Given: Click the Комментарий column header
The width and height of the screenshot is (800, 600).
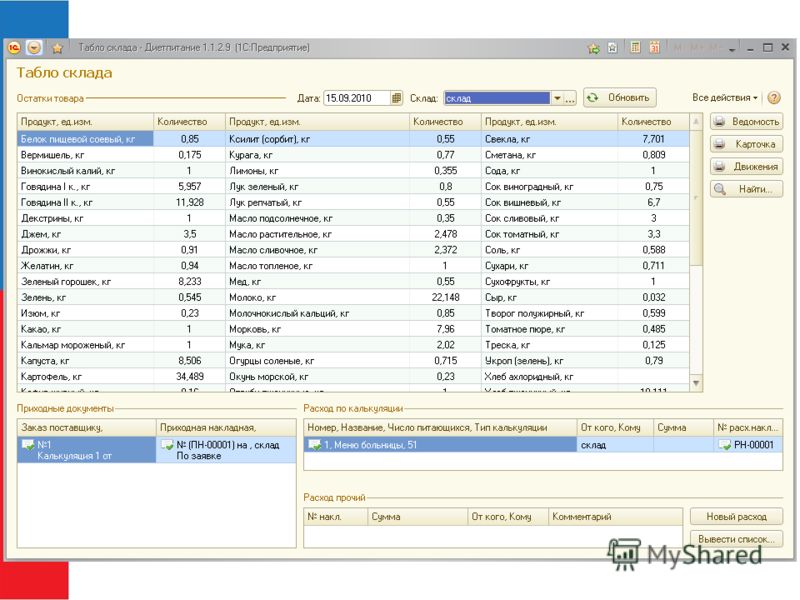Looking at the screenshot, I should click(615, 516).
